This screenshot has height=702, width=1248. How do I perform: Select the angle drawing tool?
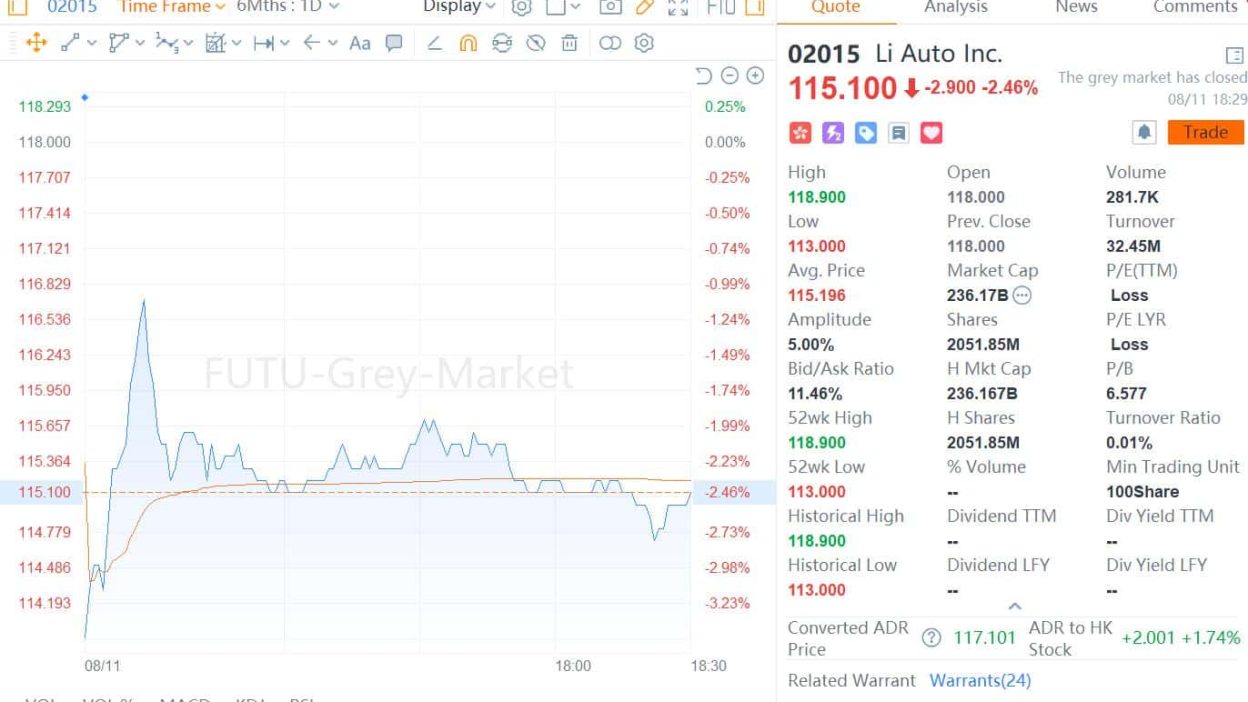click(434, 43)
